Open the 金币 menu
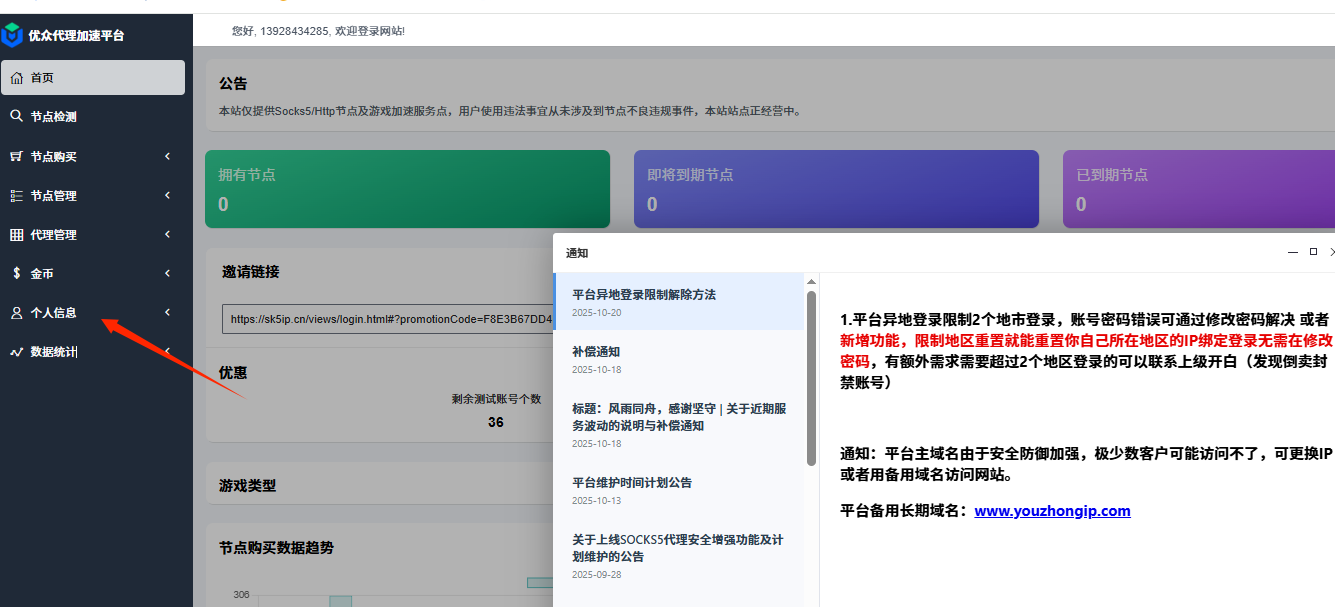Image resolution: width=1335 pixels, height=607 pixels. coord(93,273)
